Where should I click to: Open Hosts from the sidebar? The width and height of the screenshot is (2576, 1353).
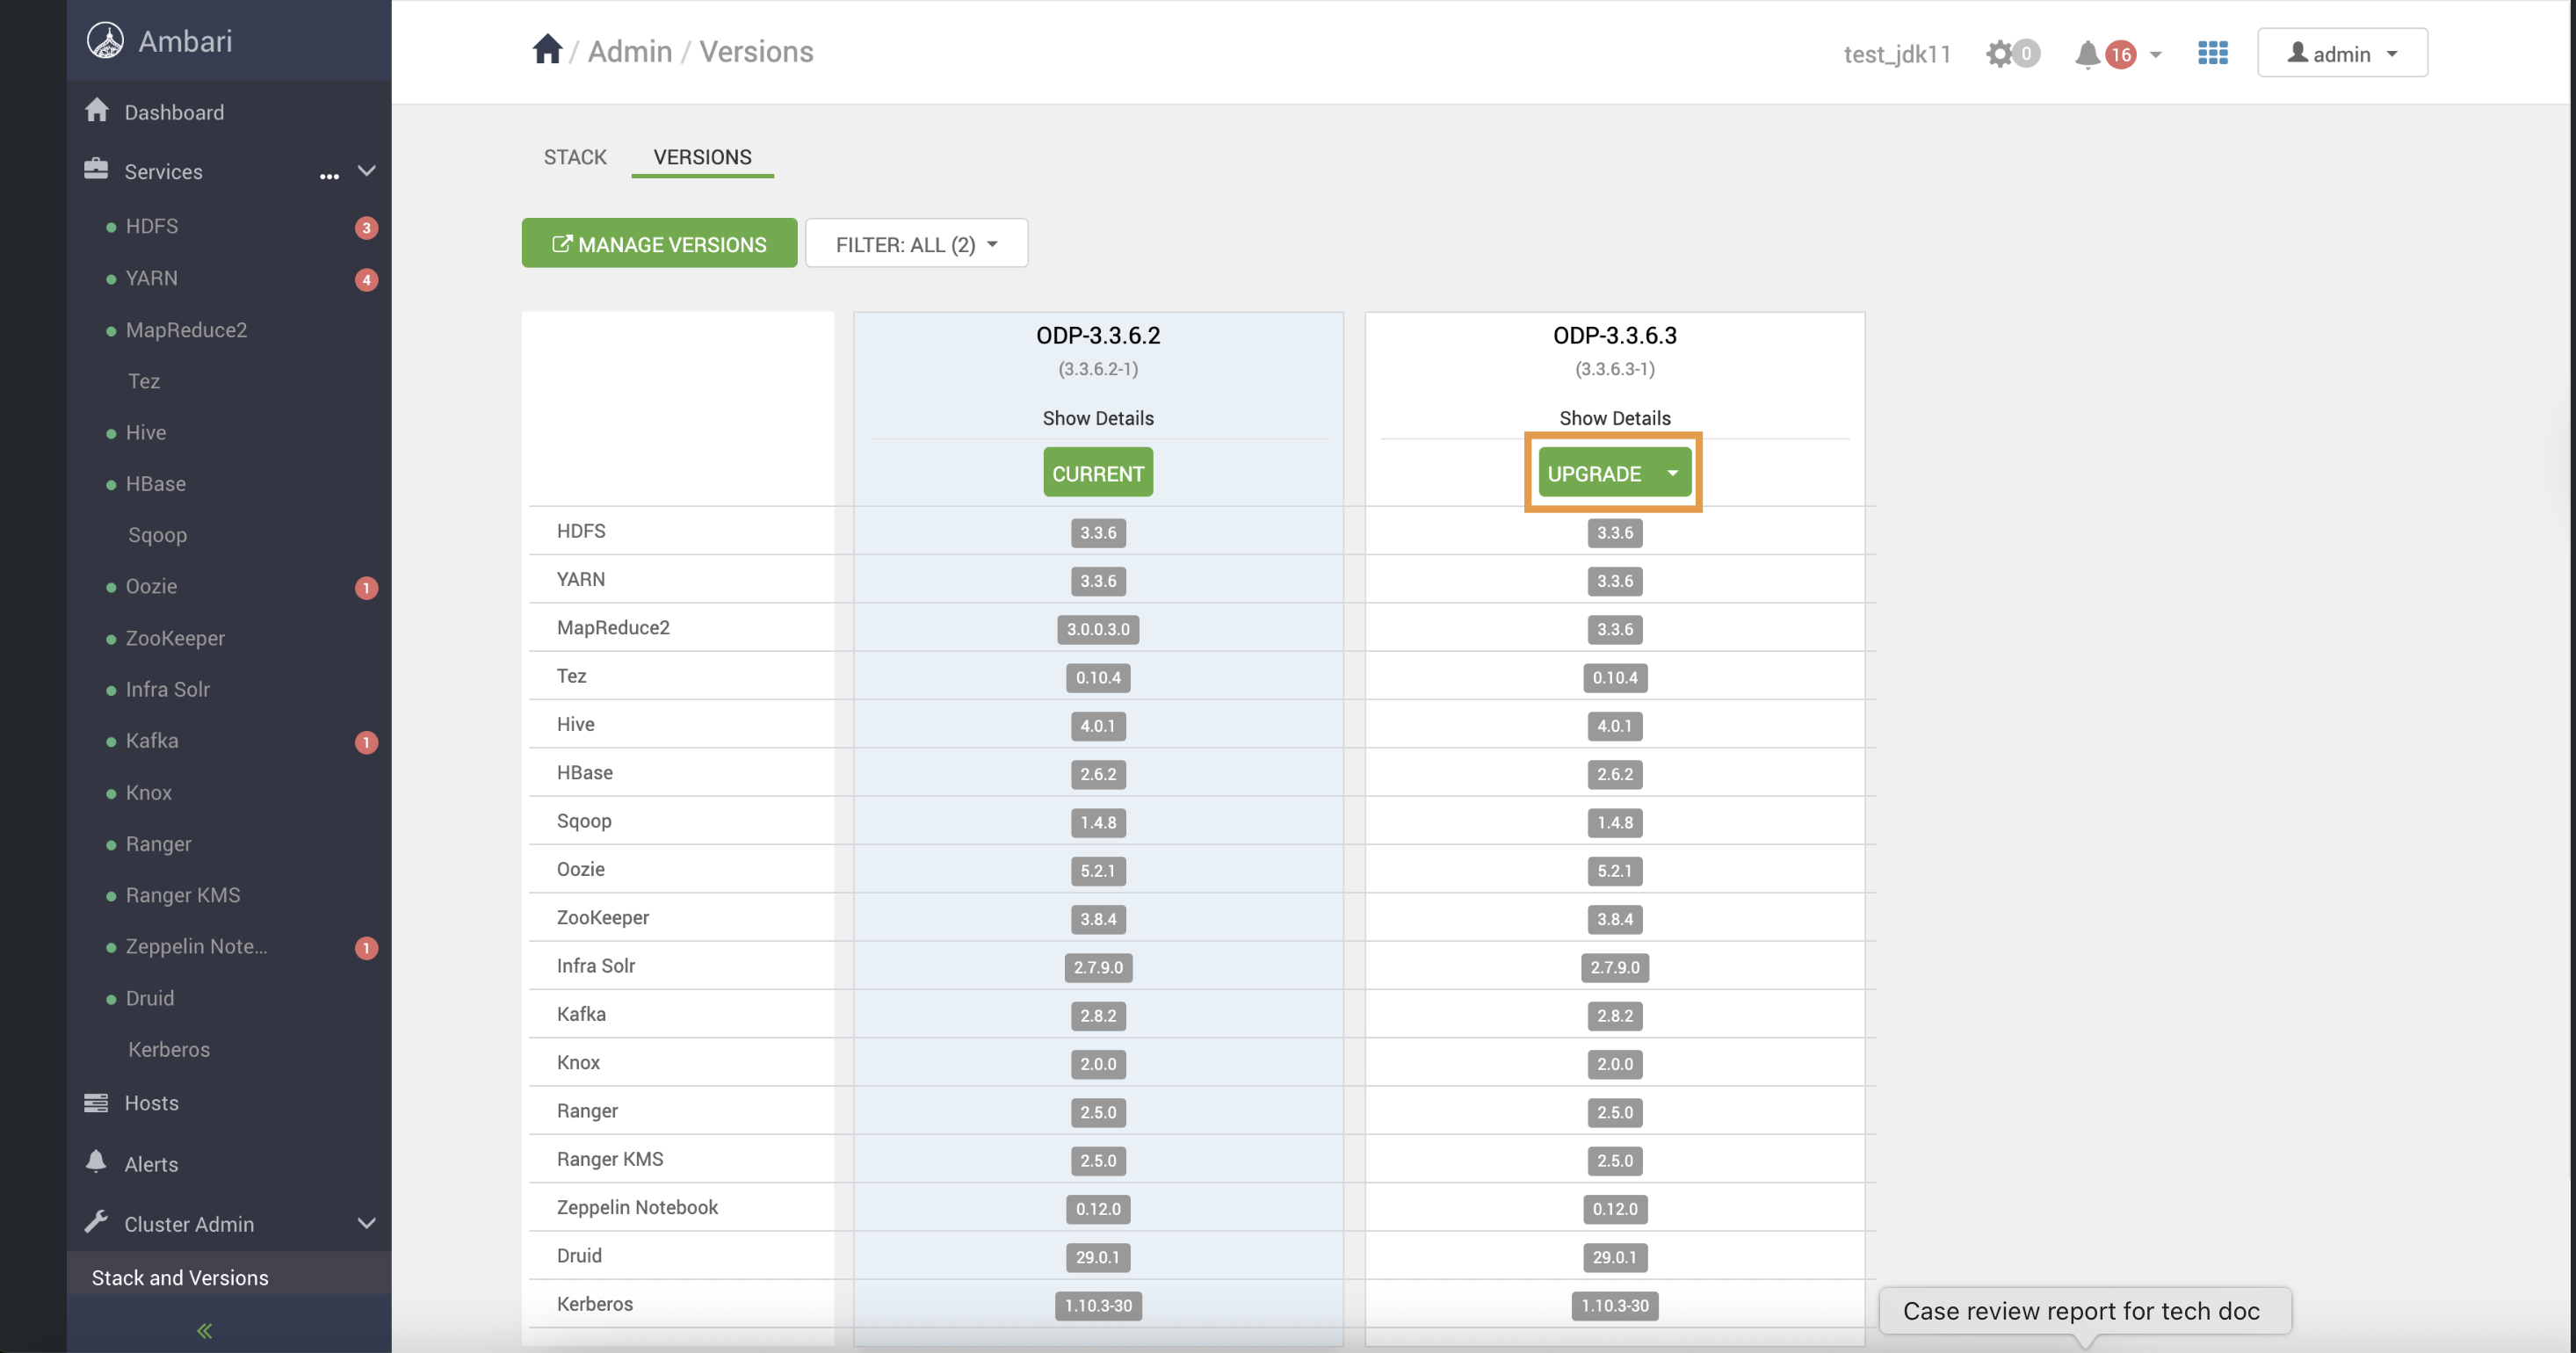pos(151,1103)
